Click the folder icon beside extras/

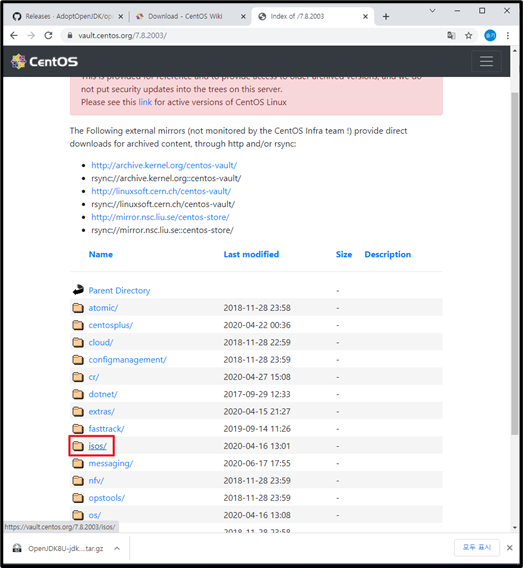pos(78,412)
